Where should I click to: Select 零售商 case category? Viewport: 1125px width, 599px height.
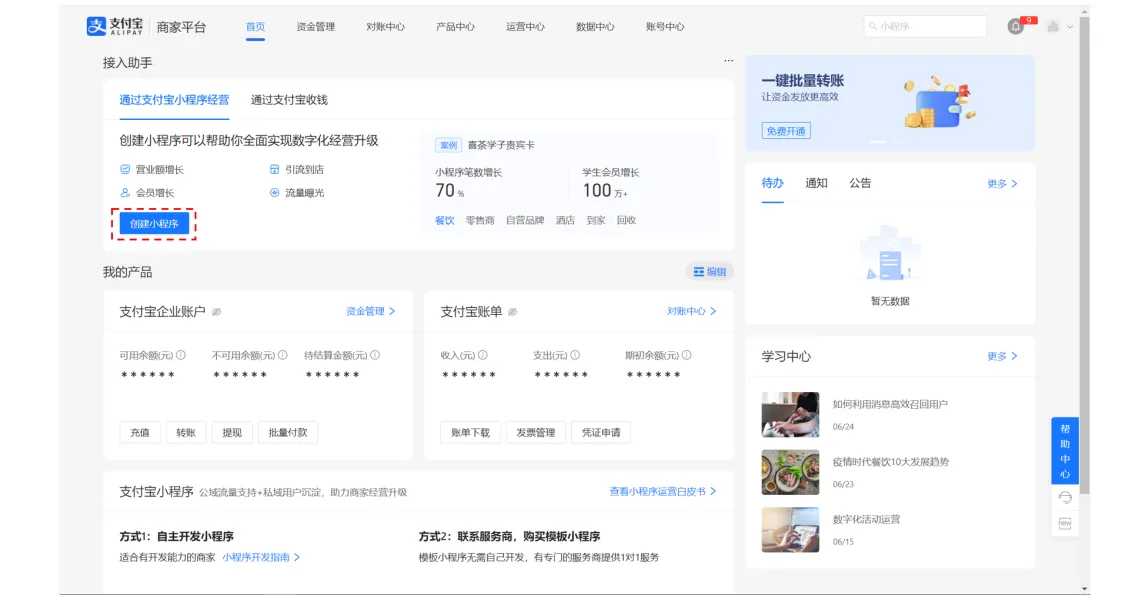pyautogui.click(x=480, y=220)
